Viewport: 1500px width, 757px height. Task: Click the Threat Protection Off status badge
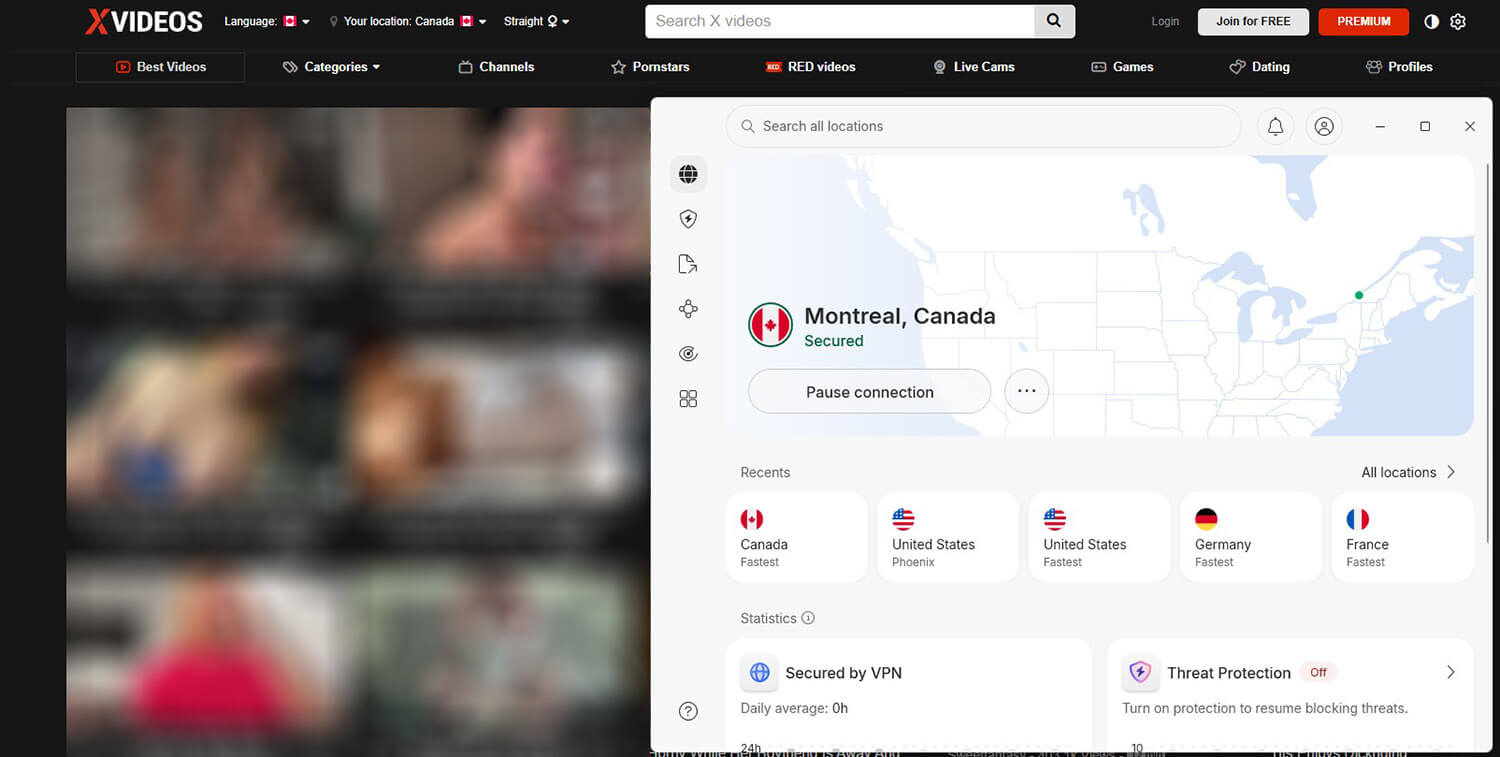pos(1318,672)
